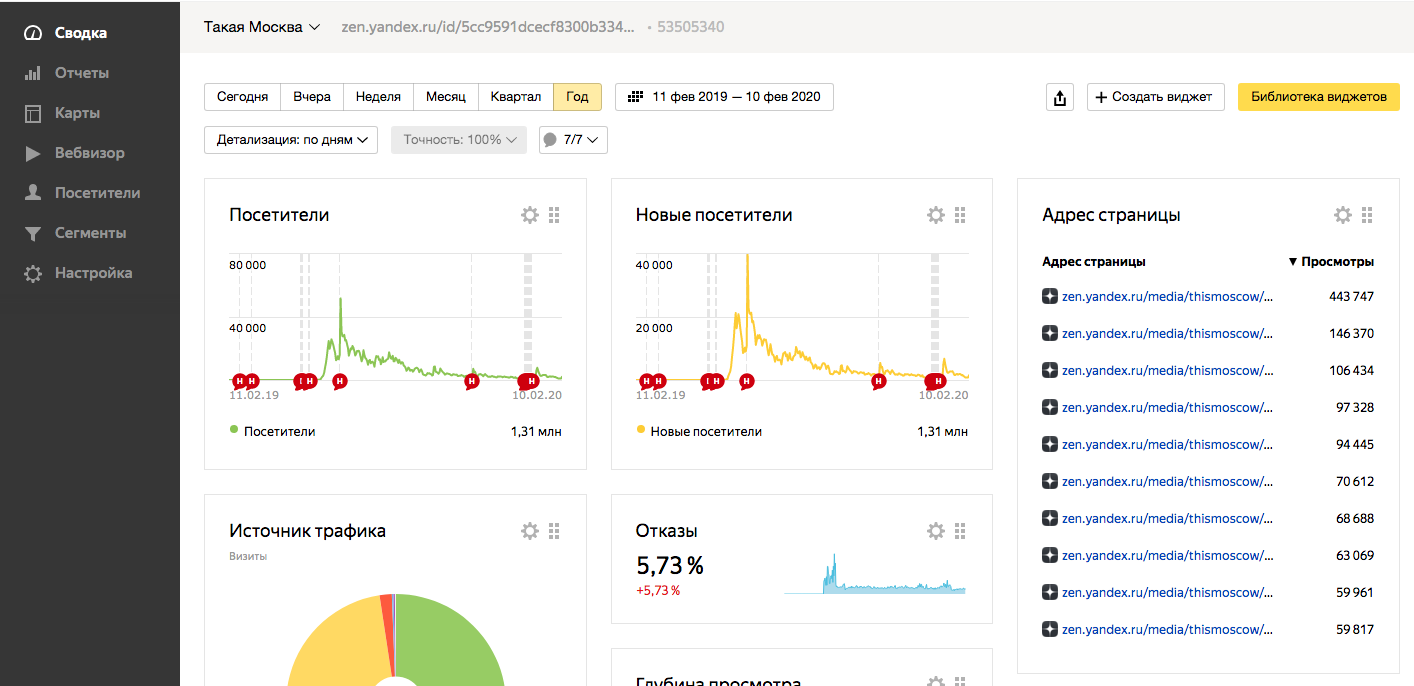Image resolution: width=1414 pixels, height=686 pixels.
Task: Open settings gear of Глубина просмотра widget
Action: [x=936, y=682]
